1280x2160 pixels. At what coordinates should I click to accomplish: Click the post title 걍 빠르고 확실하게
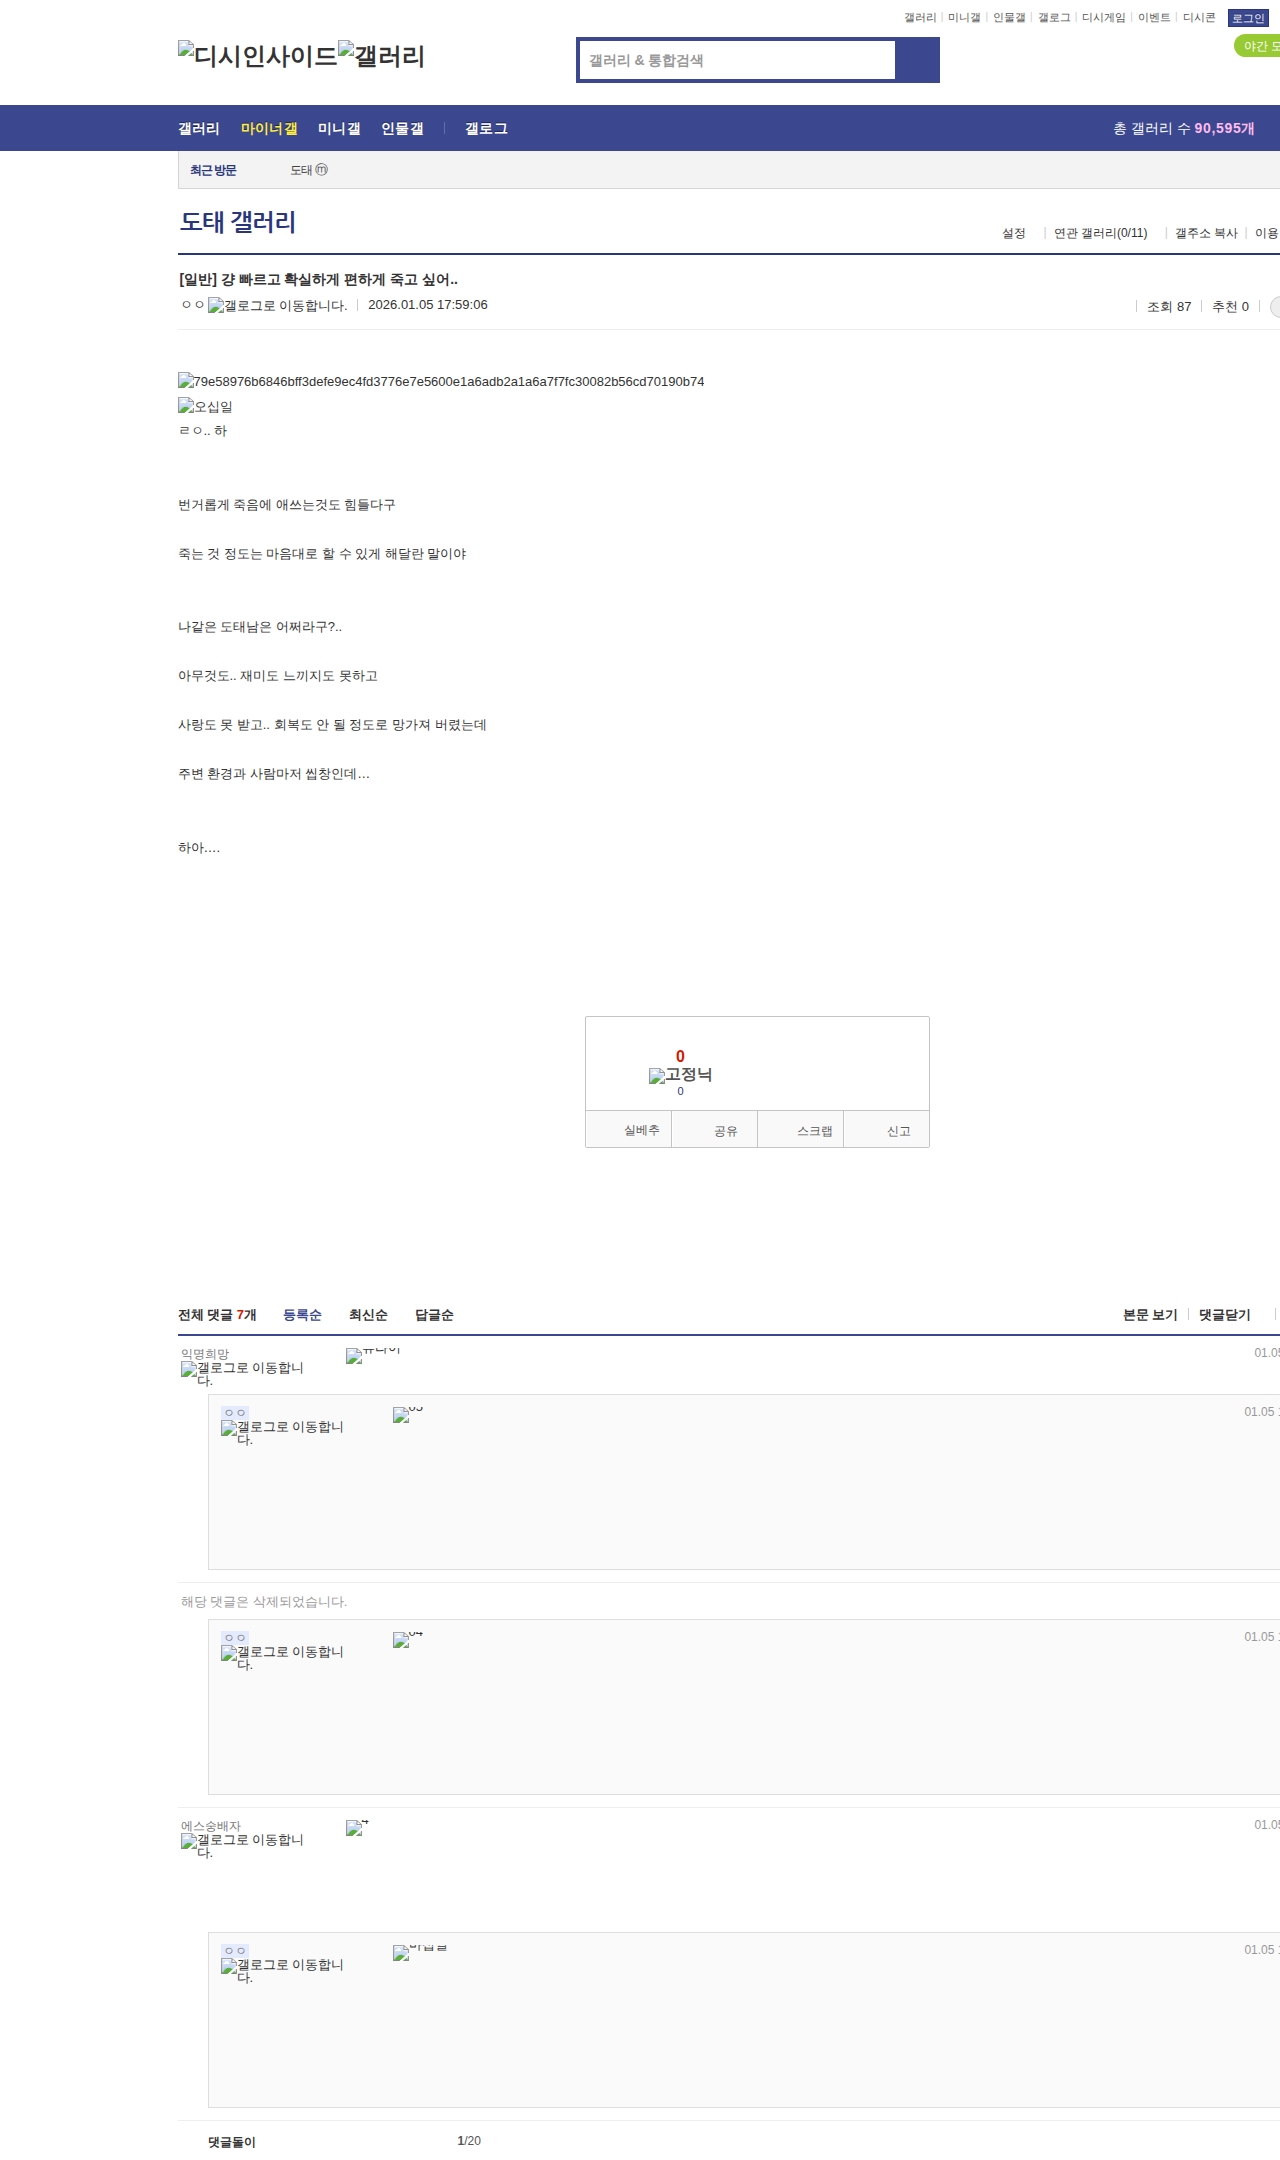318,279
